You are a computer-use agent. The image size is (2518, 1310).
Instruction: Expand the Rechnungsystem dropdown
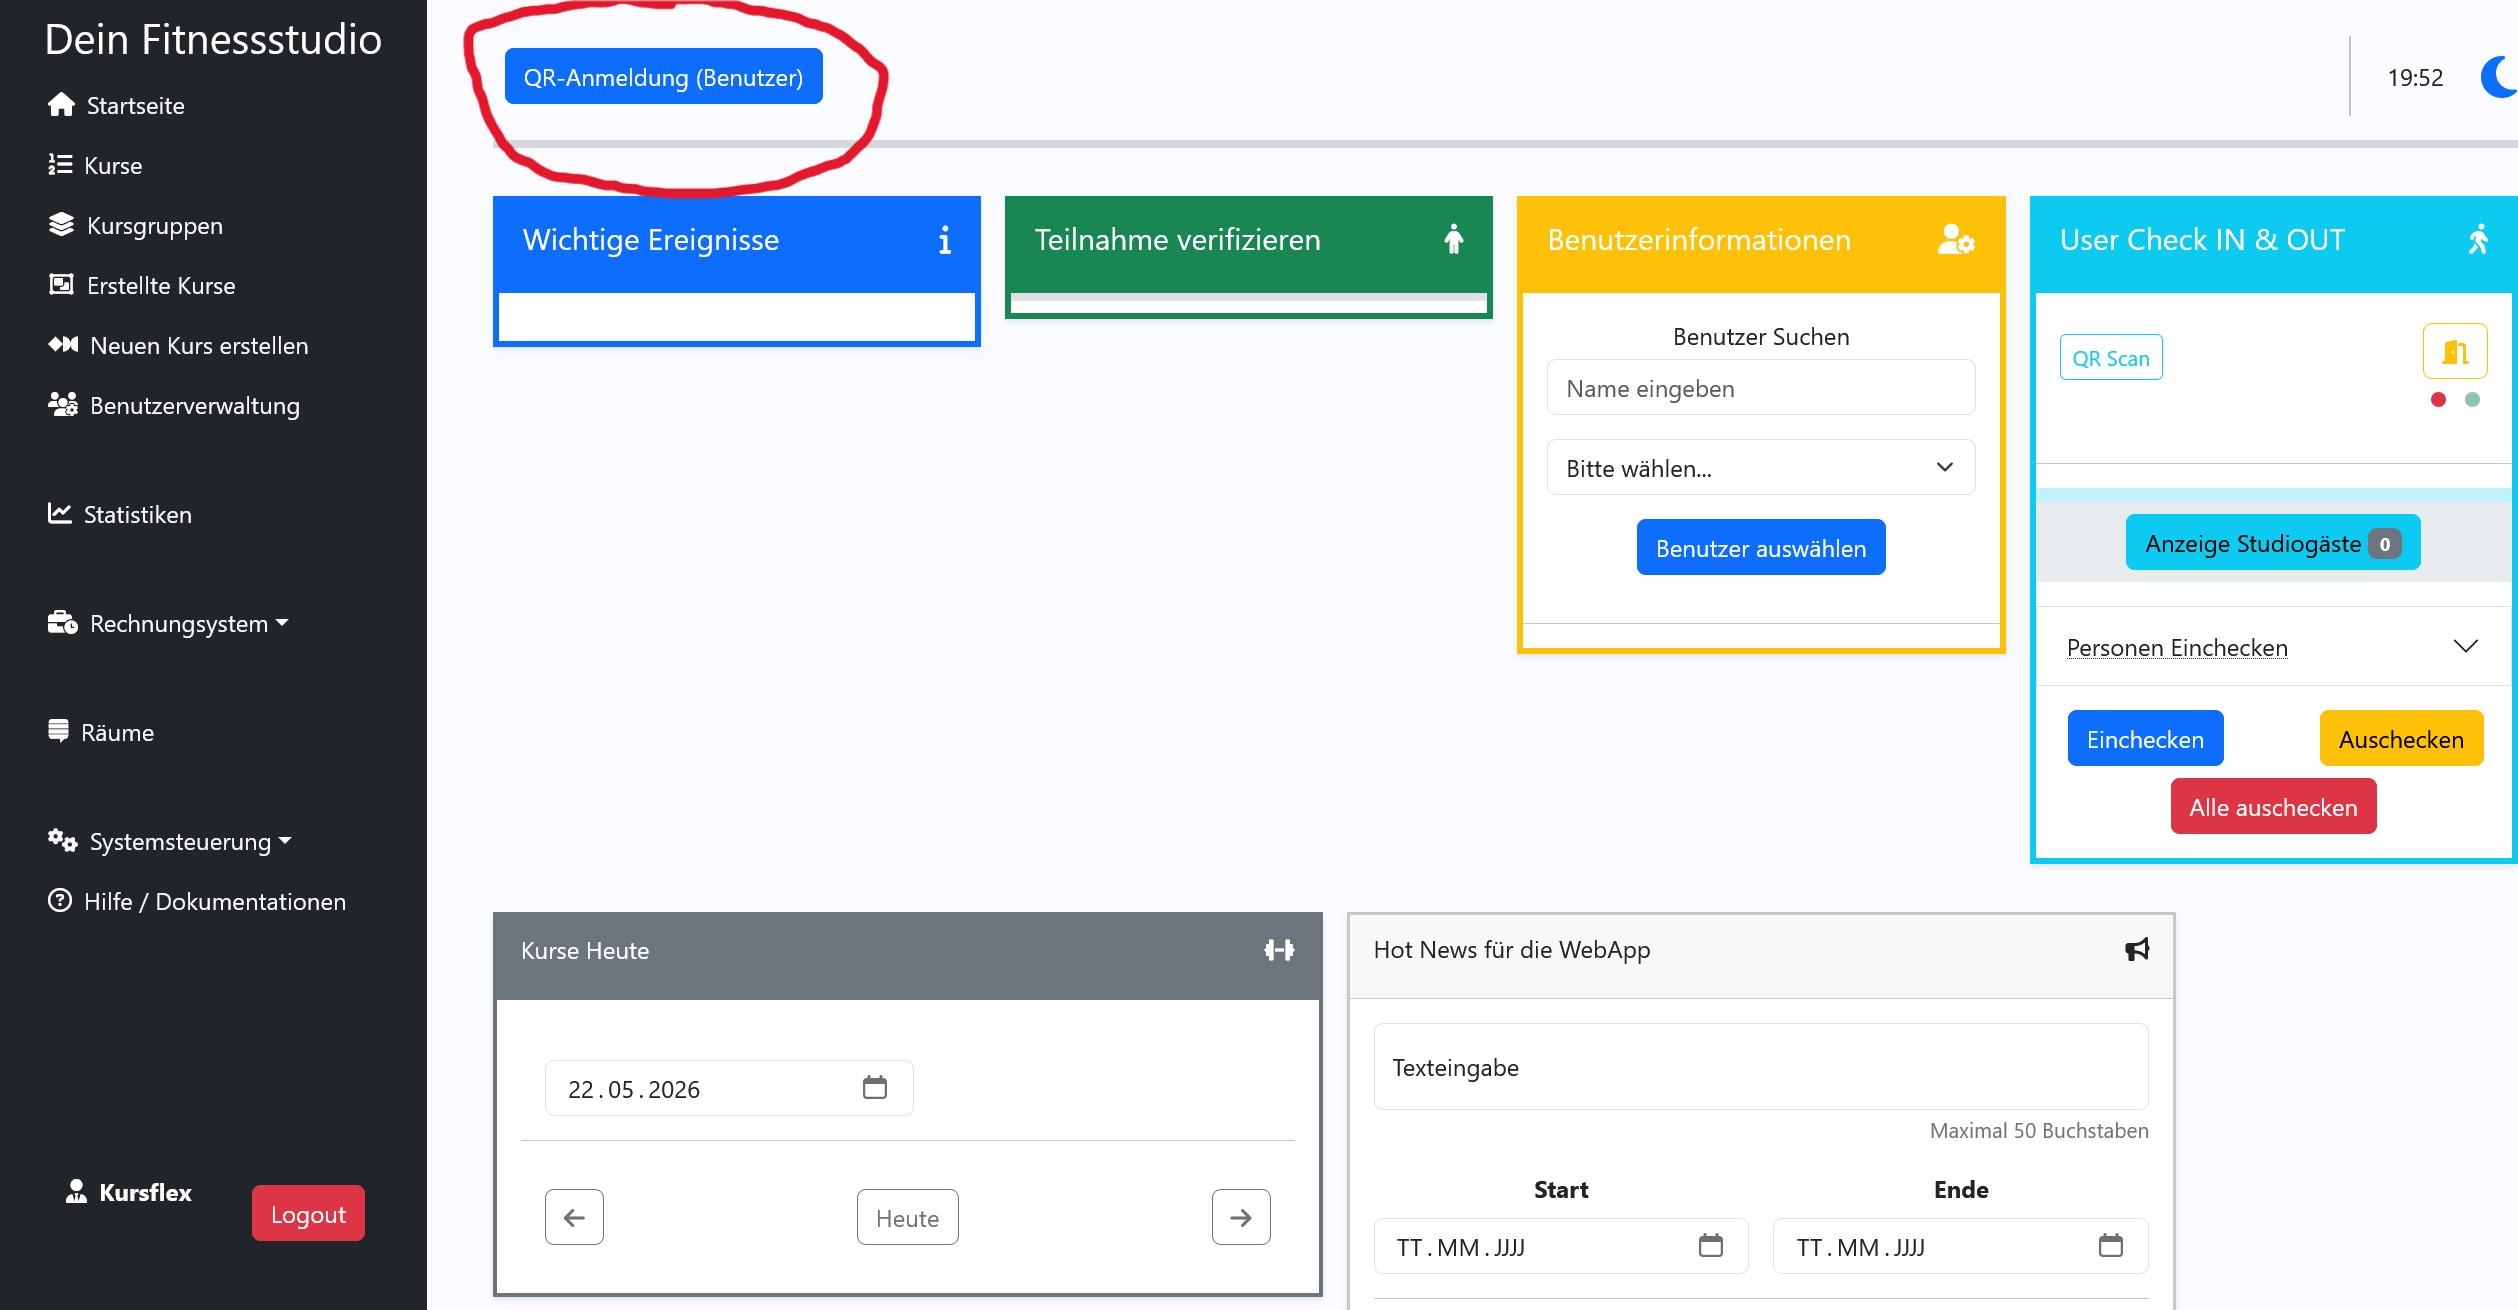tap(189, 623)
